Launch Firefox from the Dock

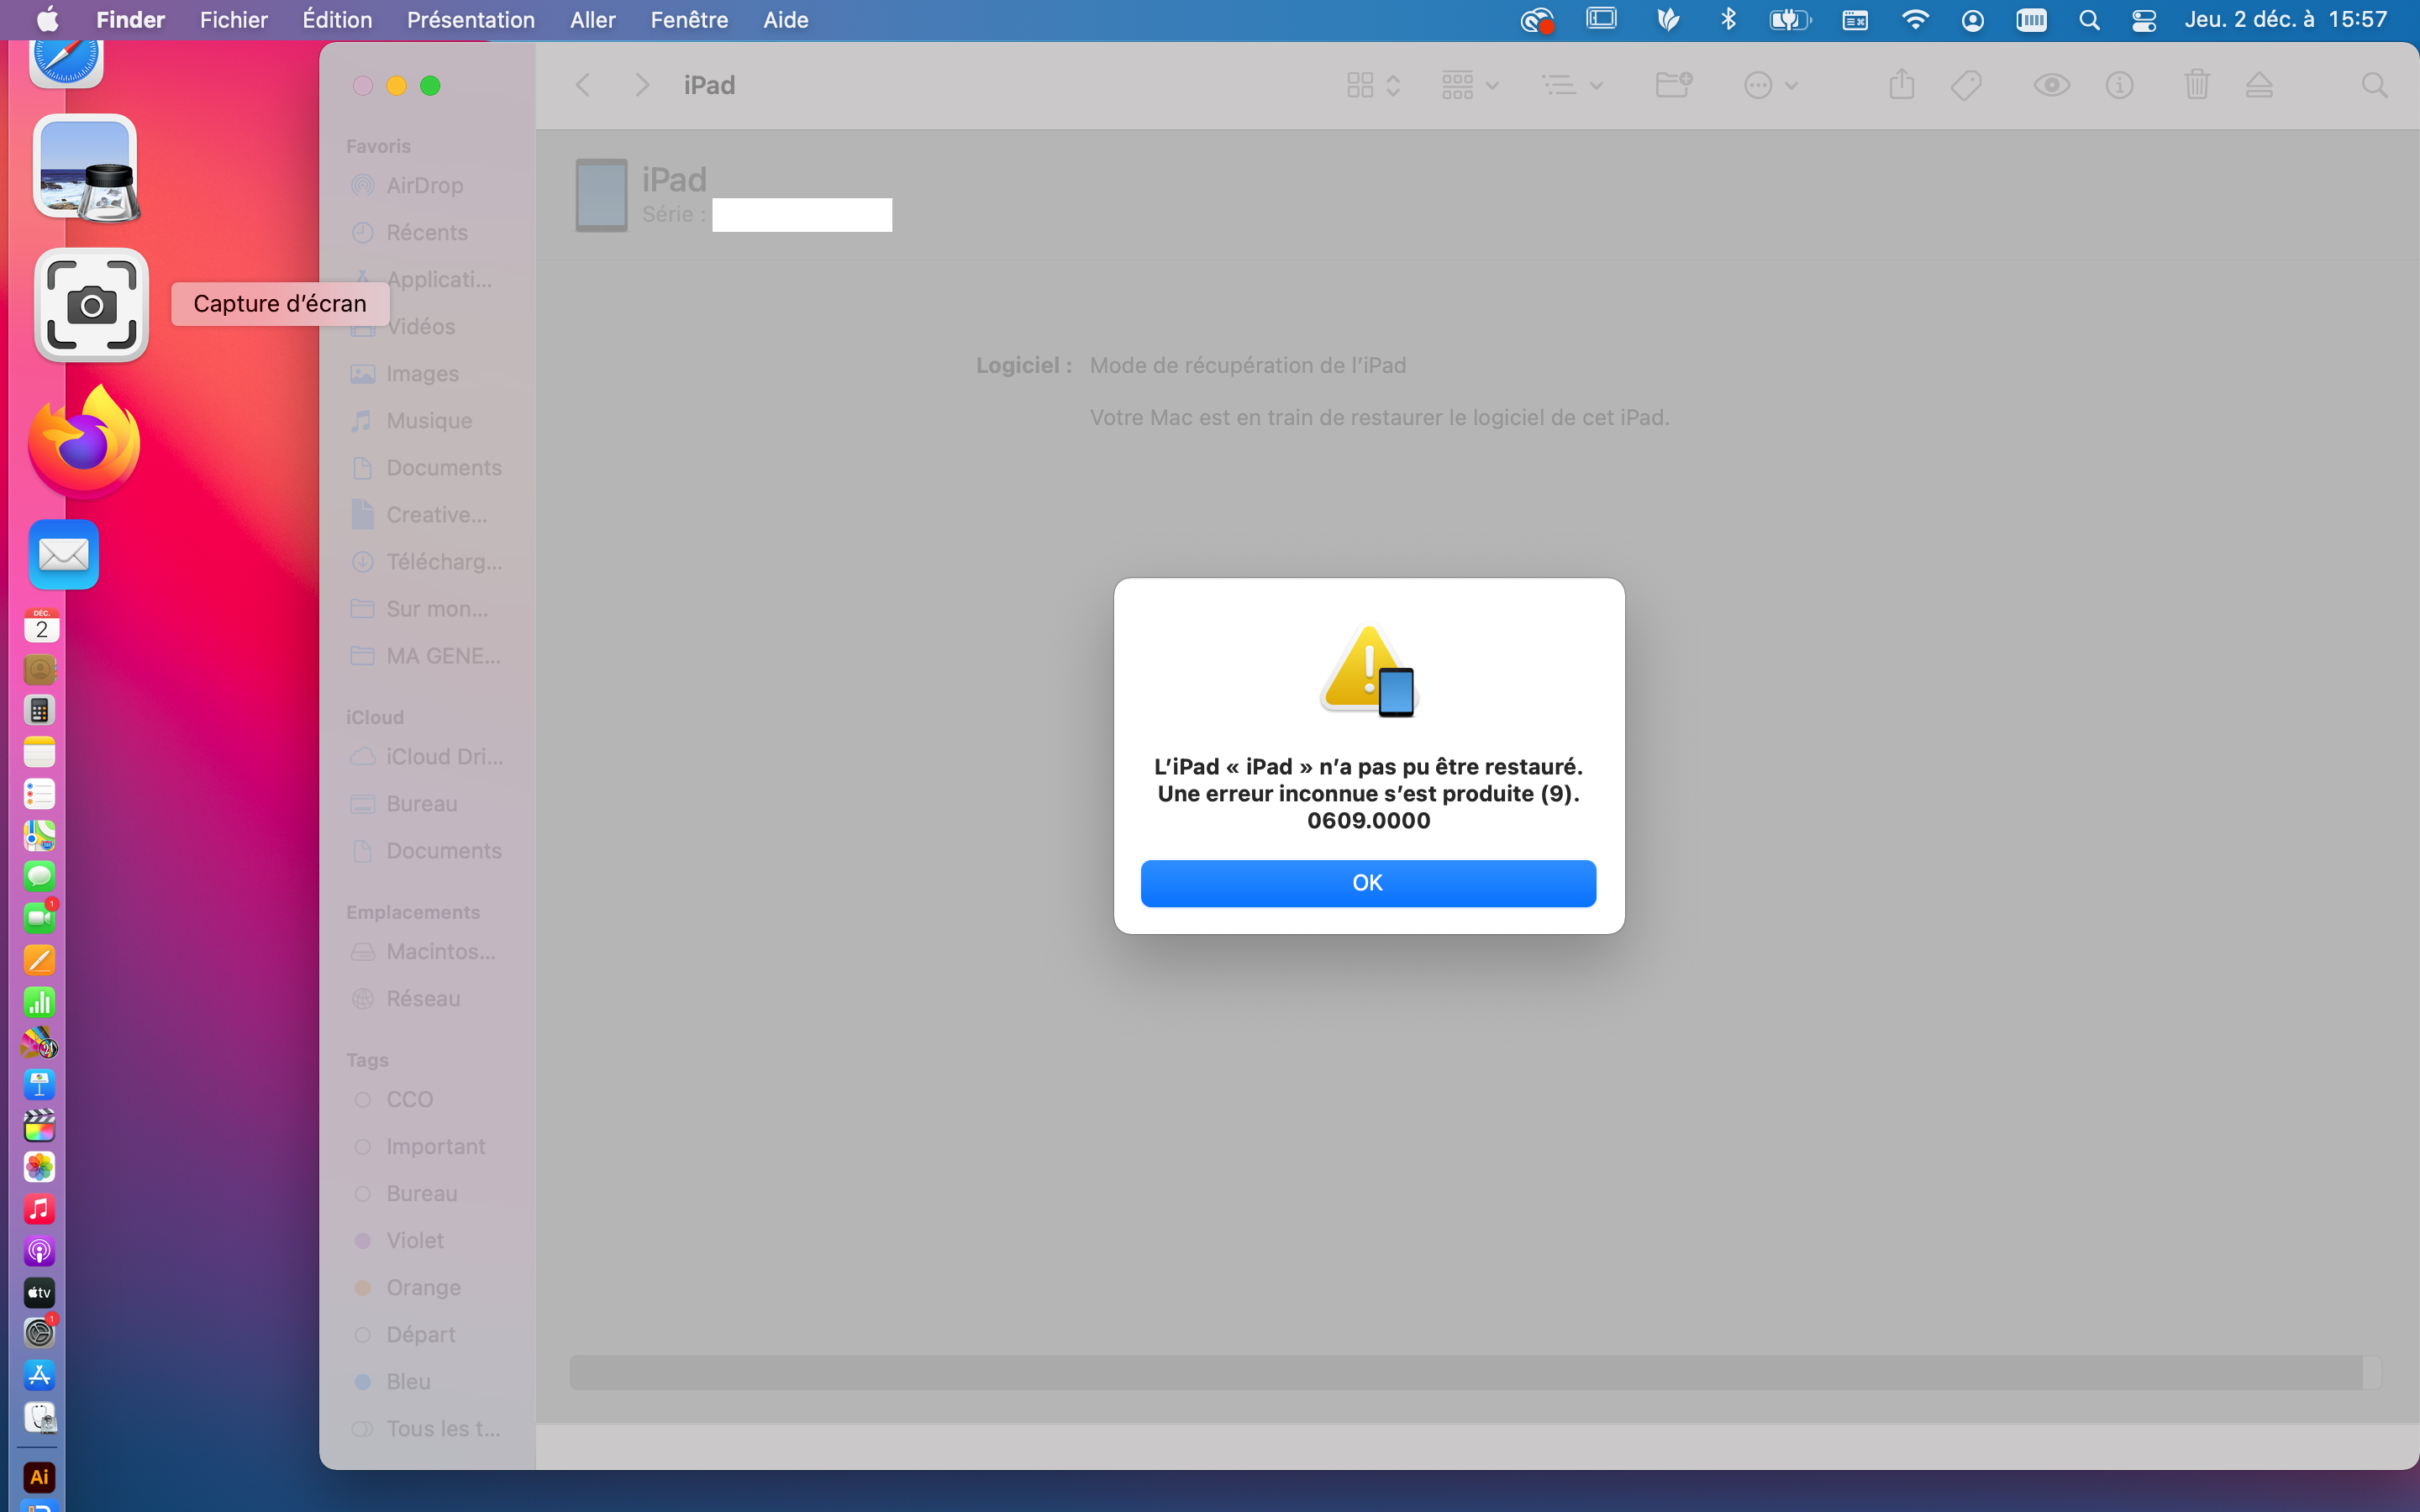(84, 443)
